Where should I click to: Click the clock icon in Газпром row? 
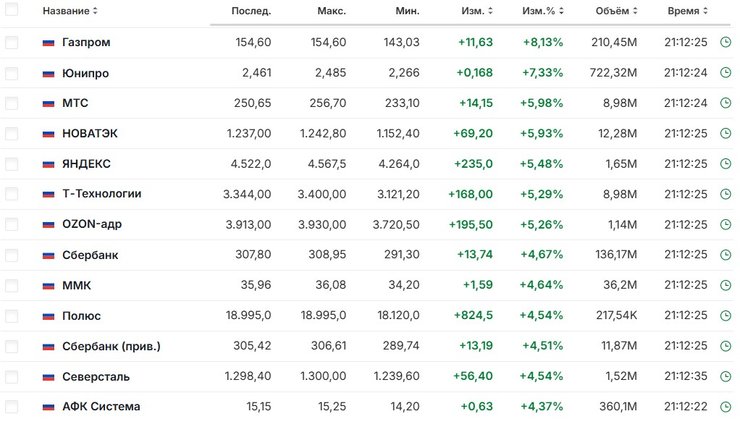[x=725, y=43]
